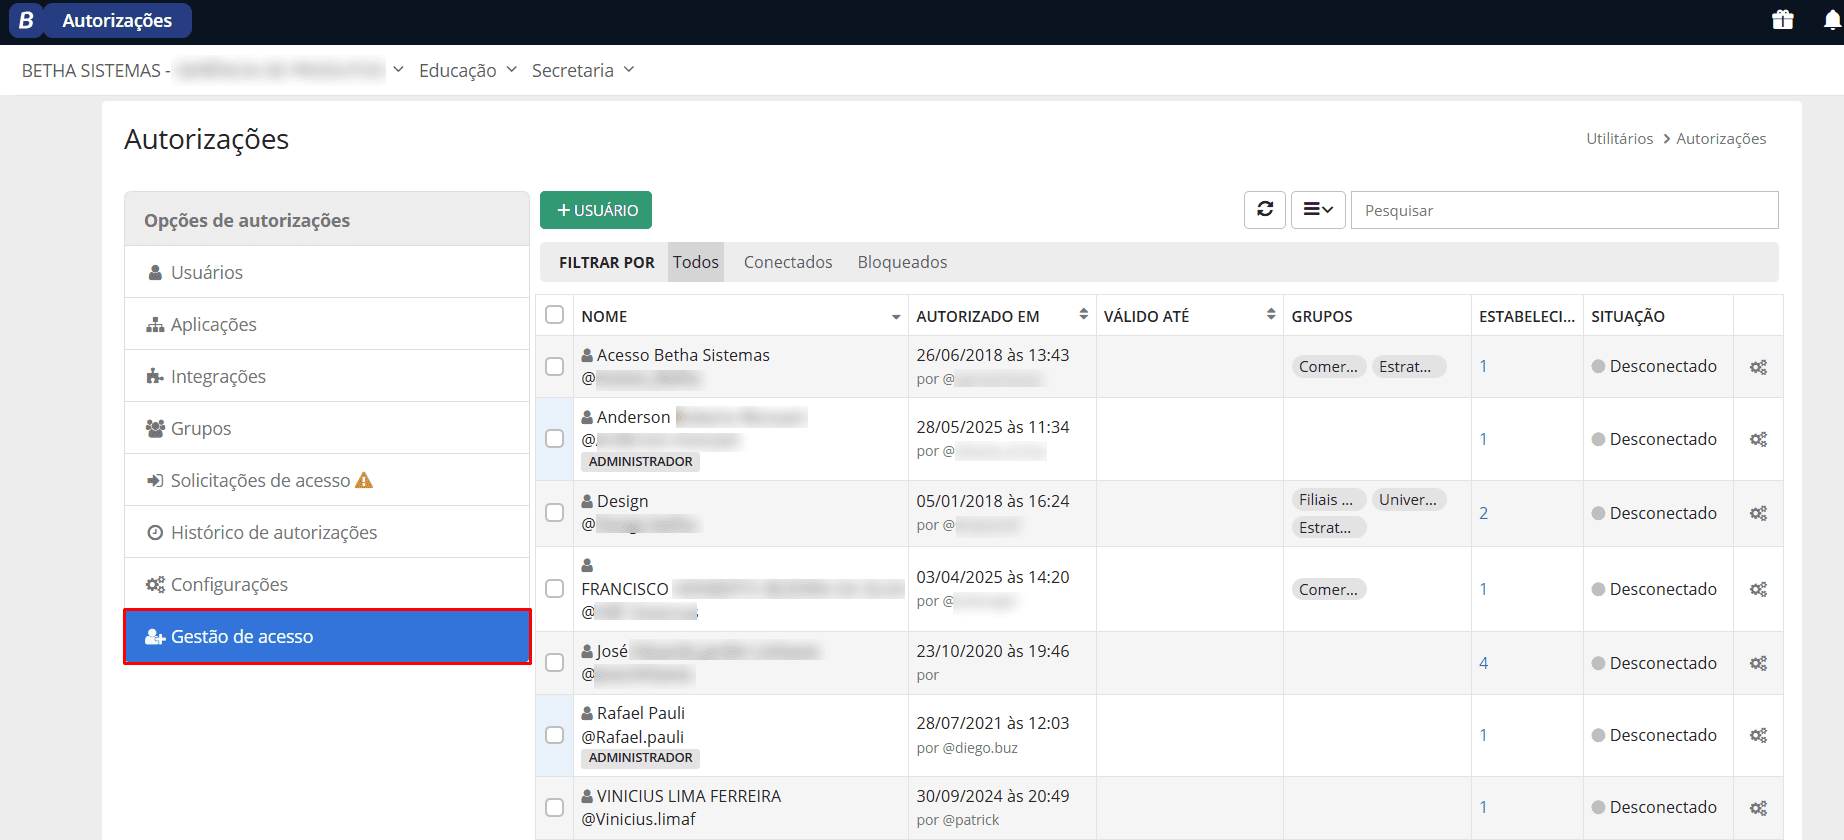
Task: Open the Secretaria dropdown menu
Action: pos(583,70)
